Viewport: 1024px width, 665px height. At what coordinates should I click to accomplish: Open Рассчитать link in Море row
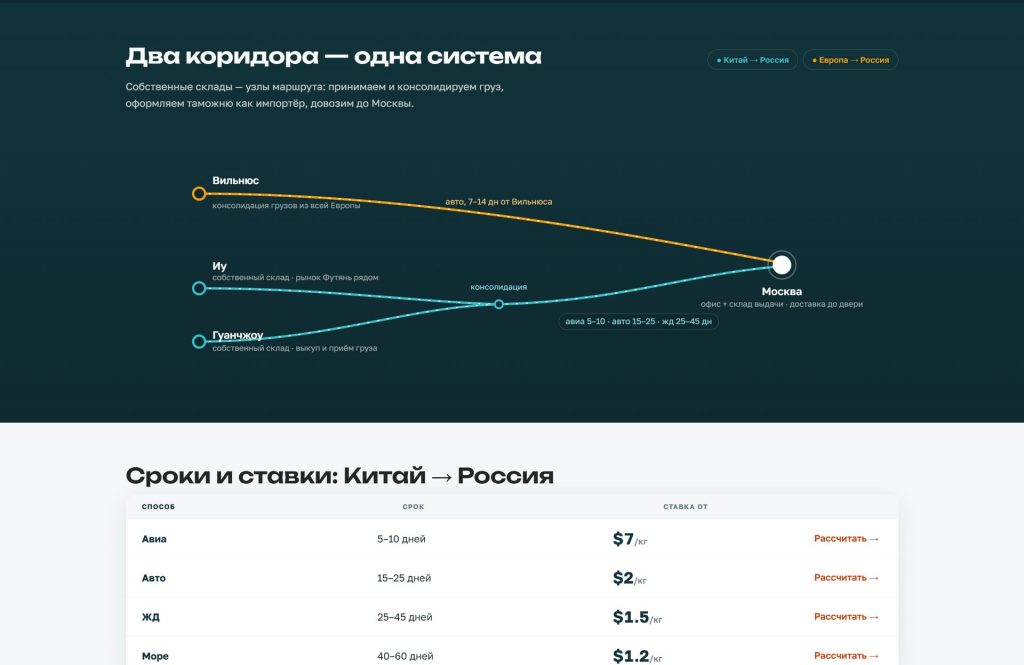click(846, 656)
